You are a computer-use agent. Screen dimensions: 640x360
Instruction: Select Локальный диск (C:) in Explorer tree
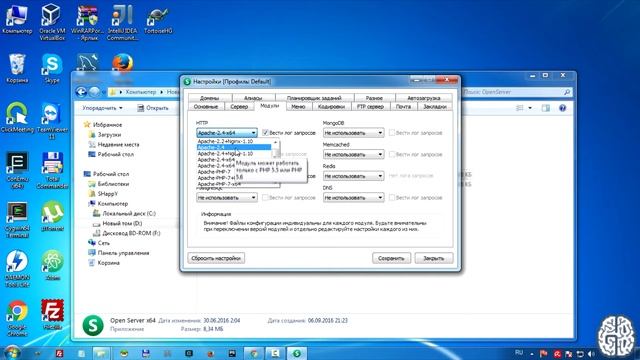[129, 213]
